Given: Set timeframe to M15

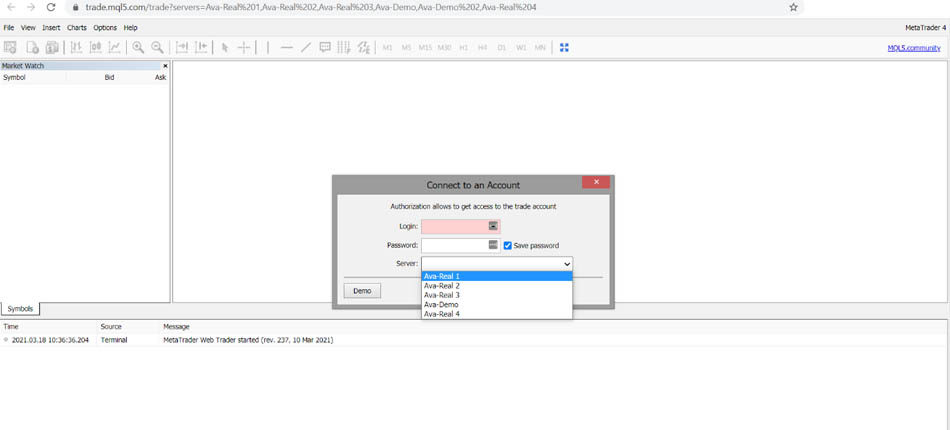Looking at the screenshot, I should coord(425,47).
